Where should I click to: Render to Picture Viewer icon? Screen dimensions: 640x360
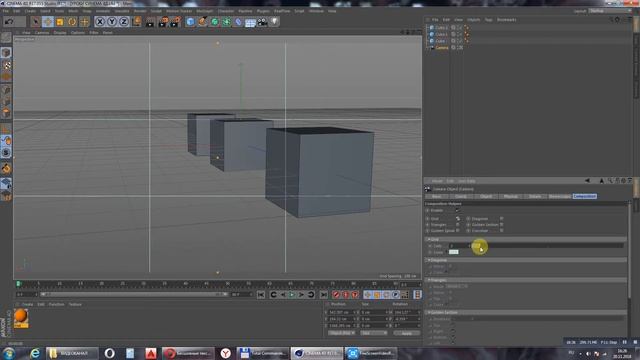[x=163, y=22]
